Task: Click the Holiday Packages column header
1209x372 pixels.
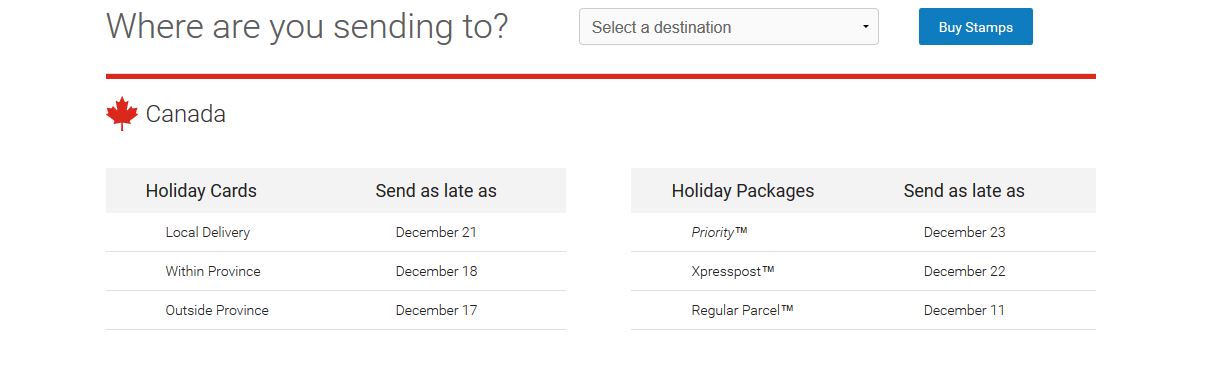Action: pos(743,191)
